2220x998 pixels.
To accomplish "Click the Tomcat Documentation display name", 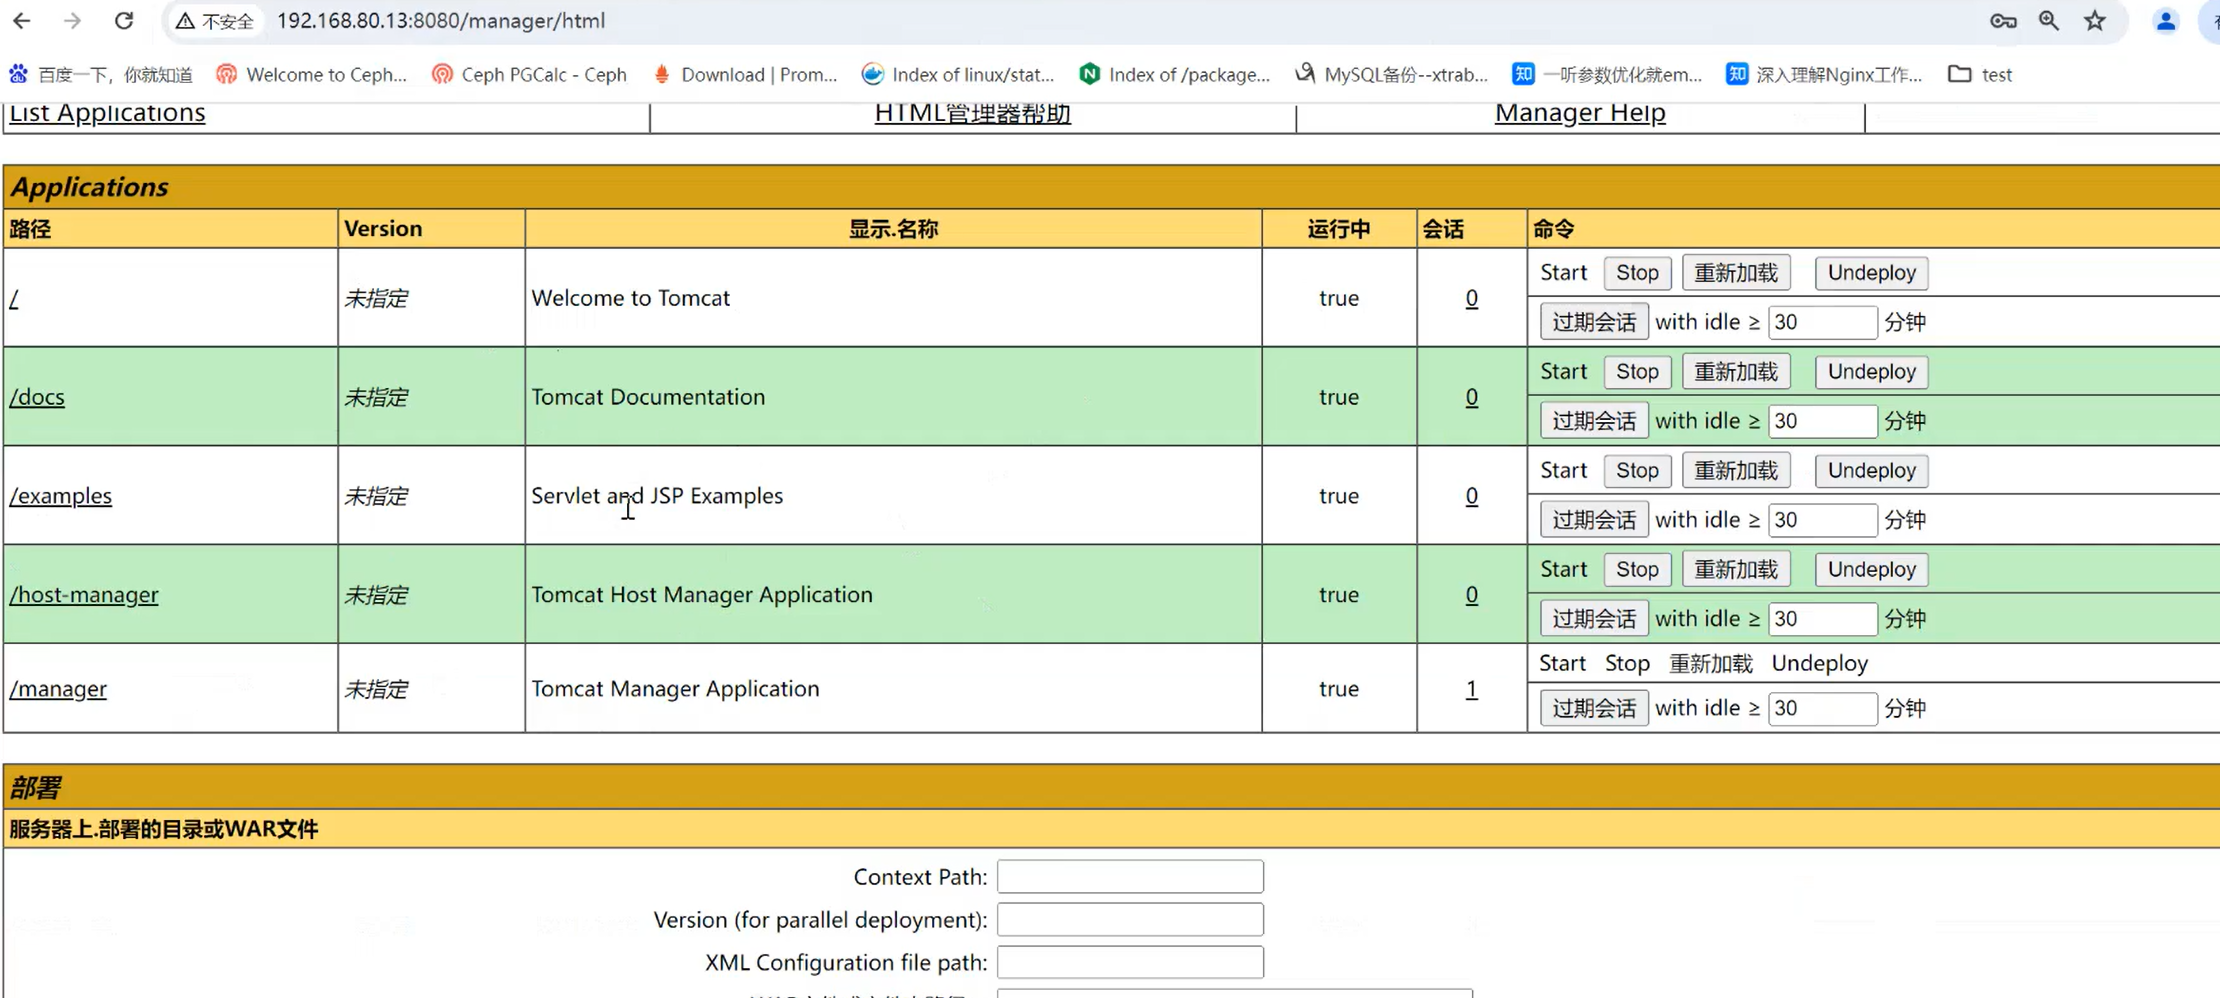I will [x=648, y=397].
